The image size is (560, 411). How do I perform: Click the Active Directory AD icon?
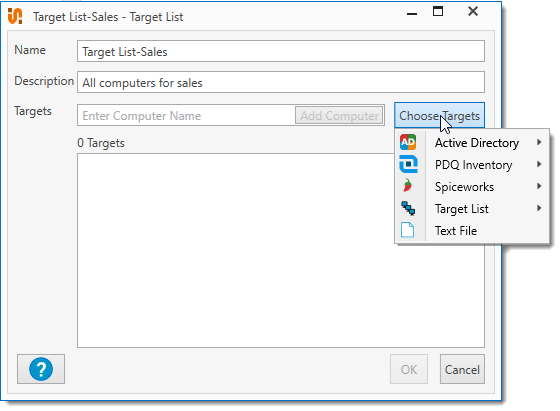(408, 142)
